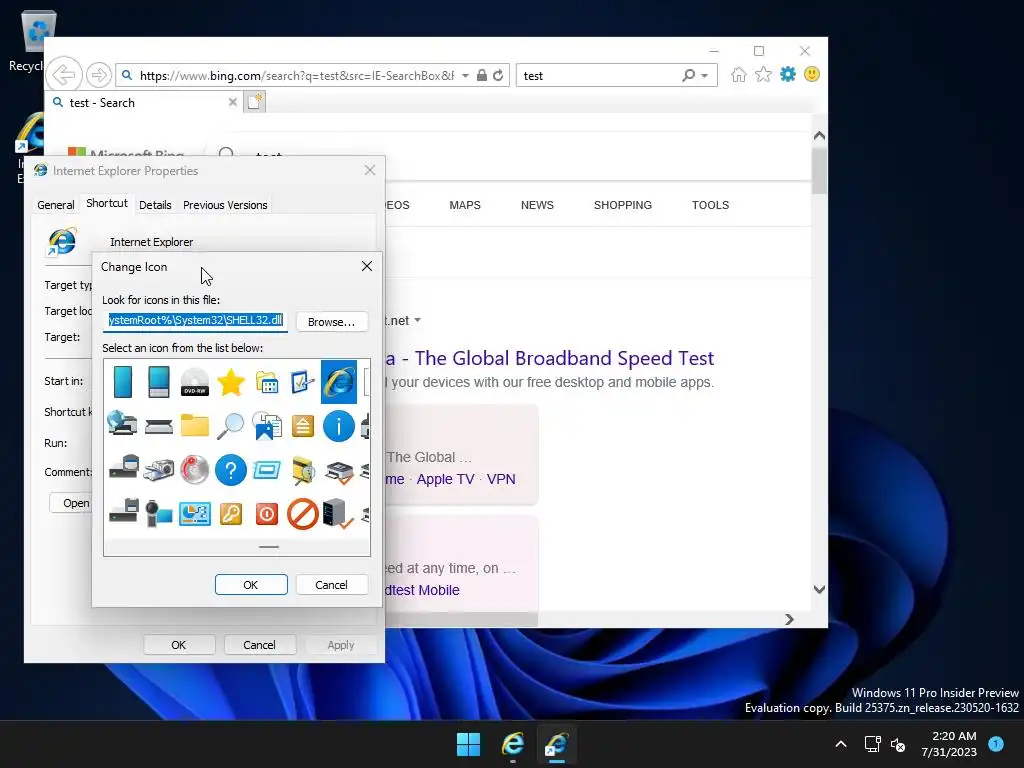Open the Windows Start menu
The width and height of the screenshot is (1024, 768).
point(468,744)
